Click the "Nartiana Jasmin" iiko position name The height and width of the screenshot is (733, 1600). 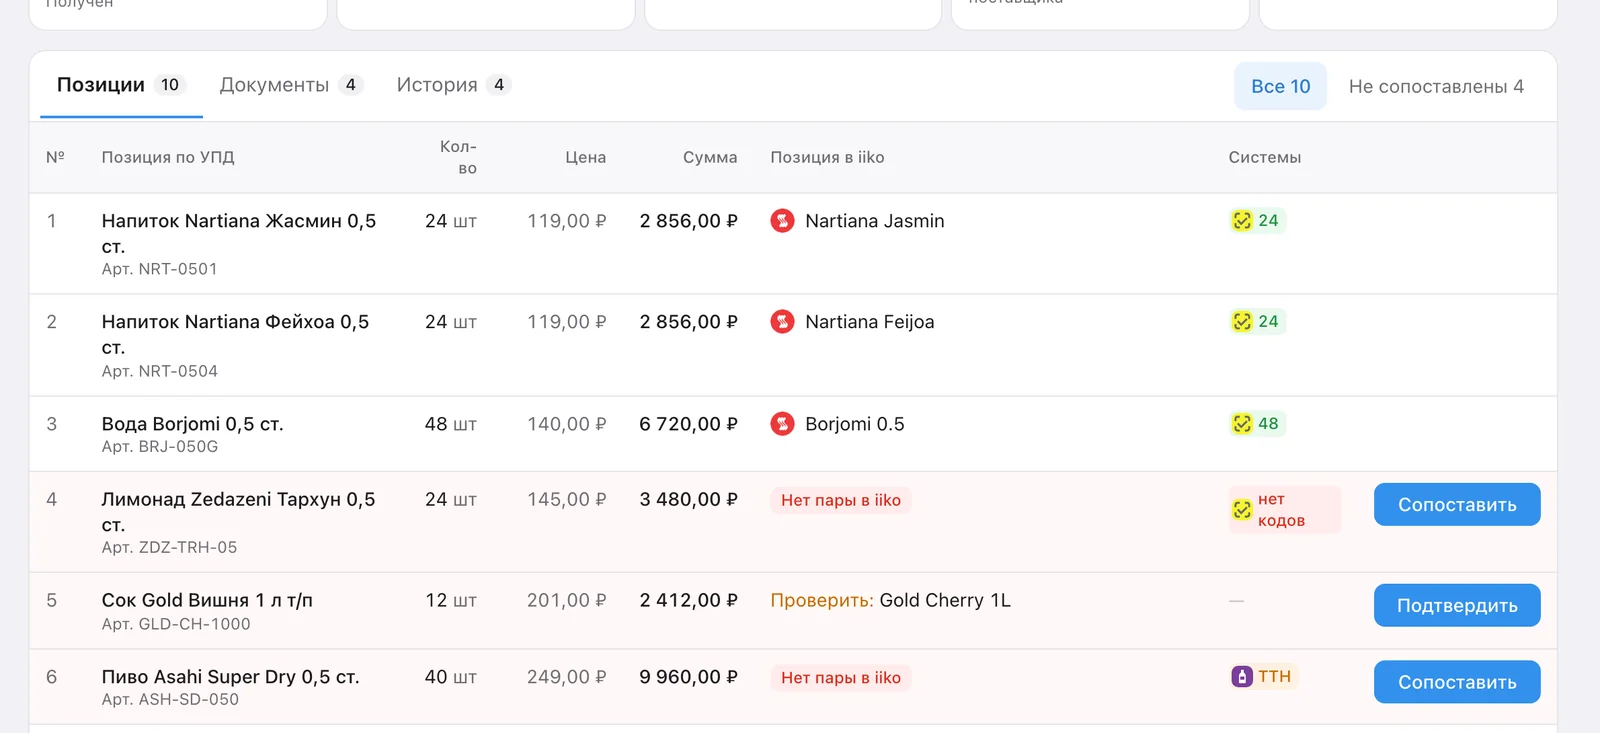click(x=875, y=221)
